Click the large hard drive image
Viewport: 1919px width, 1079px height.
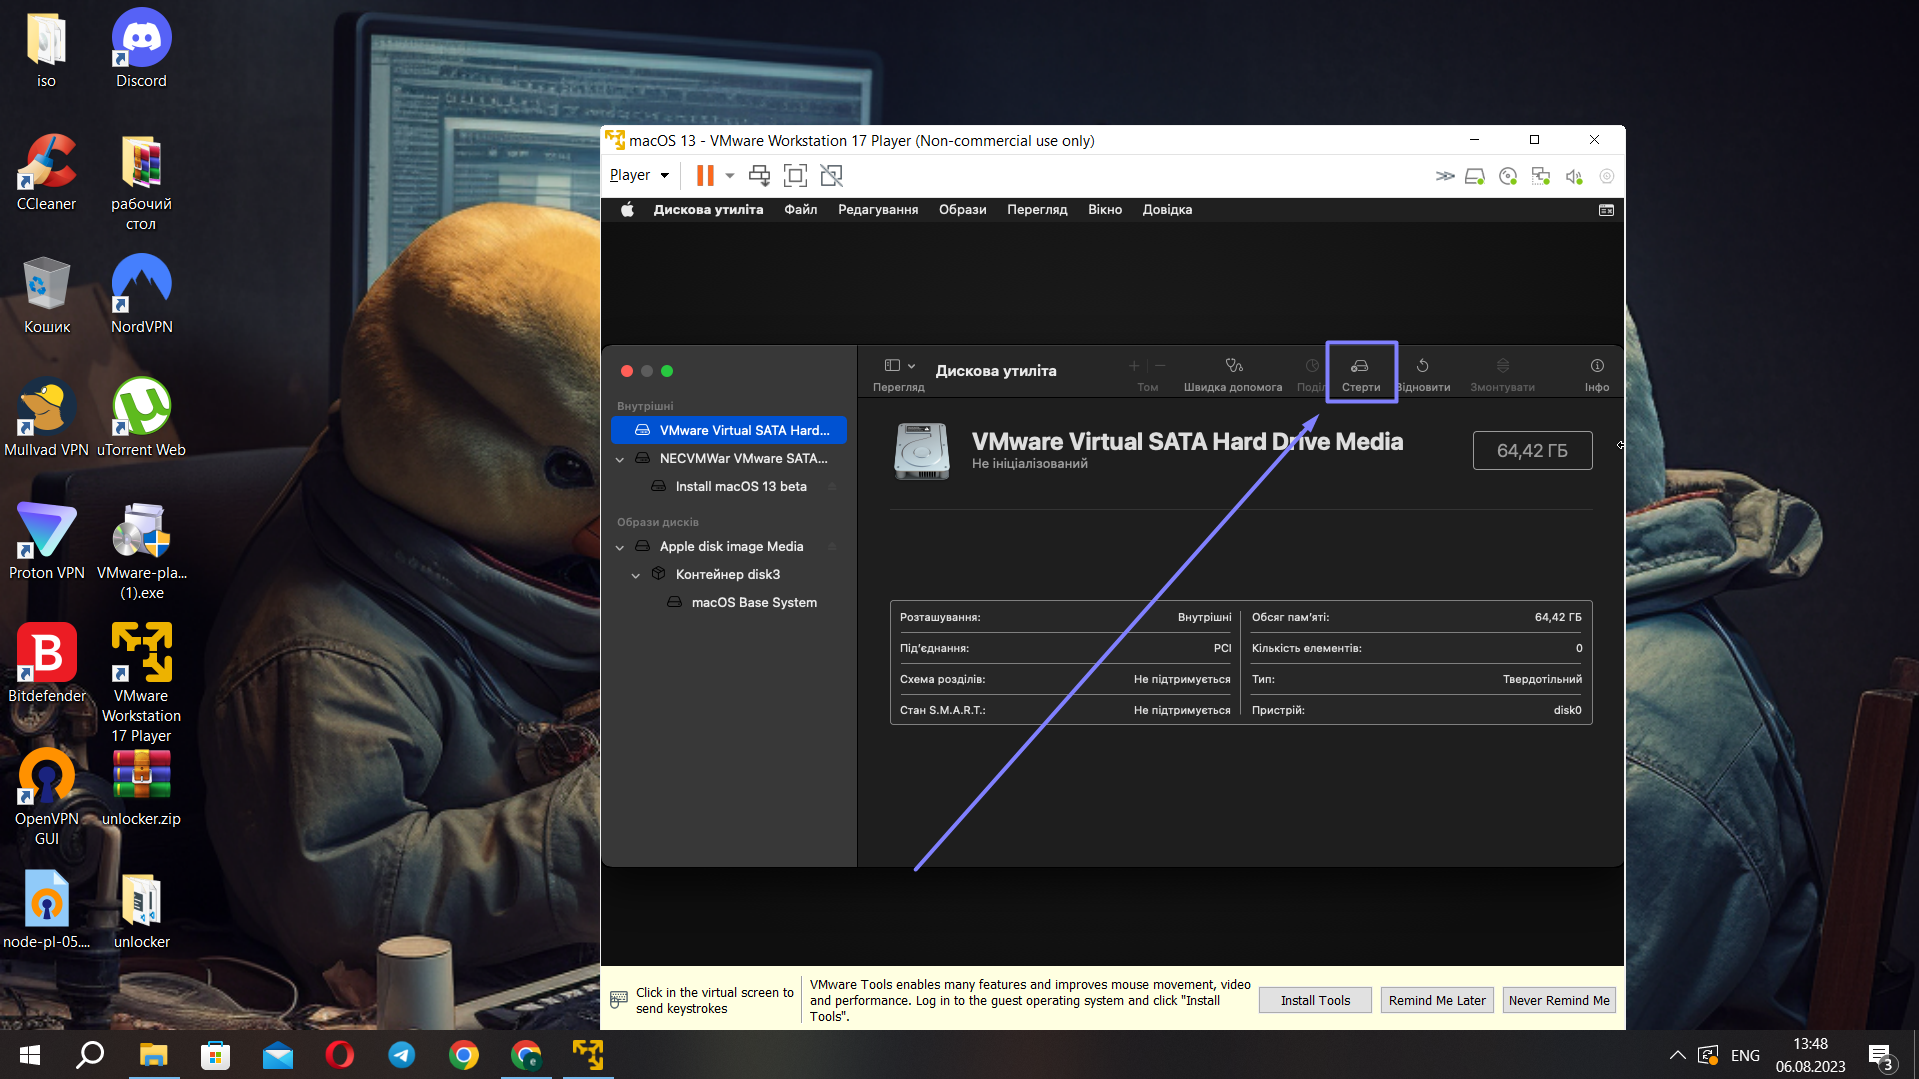pos(922,451)
